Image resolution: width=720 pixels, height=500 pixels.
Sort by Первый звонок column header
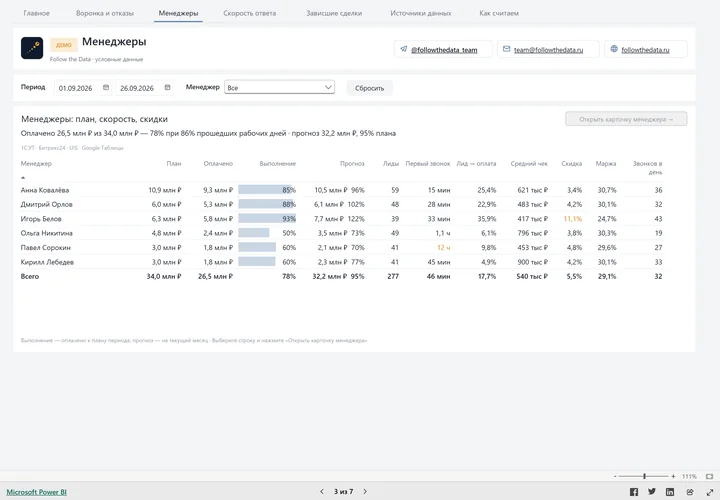(428, 163)
